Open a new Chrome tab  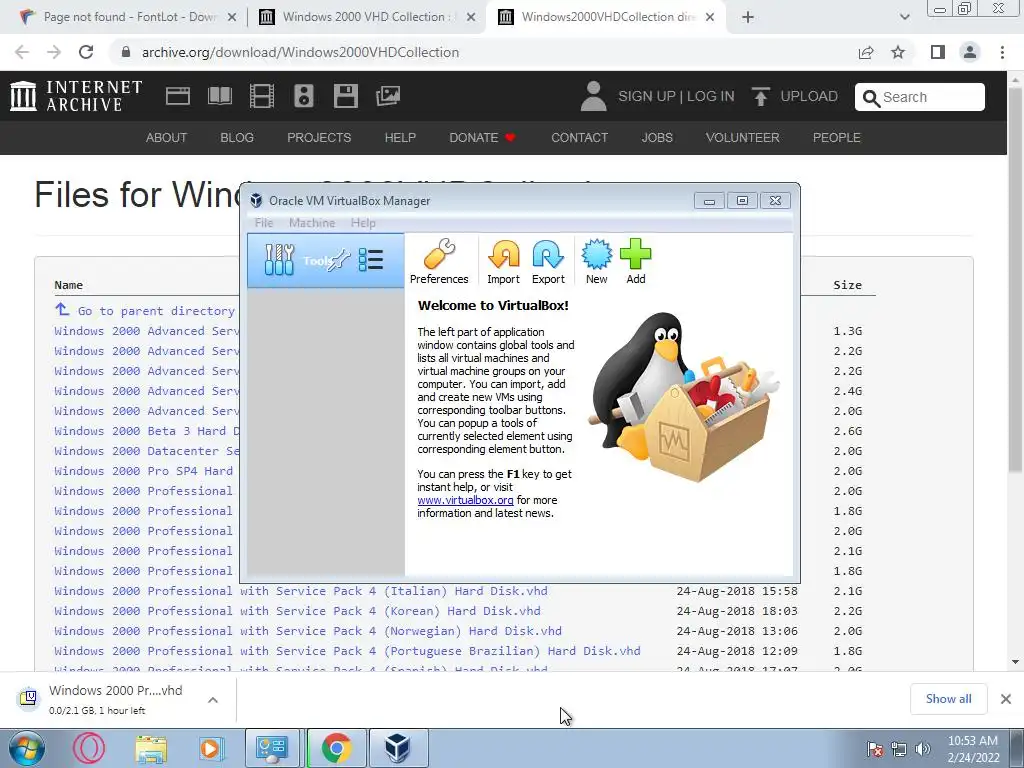click(748, 17)
